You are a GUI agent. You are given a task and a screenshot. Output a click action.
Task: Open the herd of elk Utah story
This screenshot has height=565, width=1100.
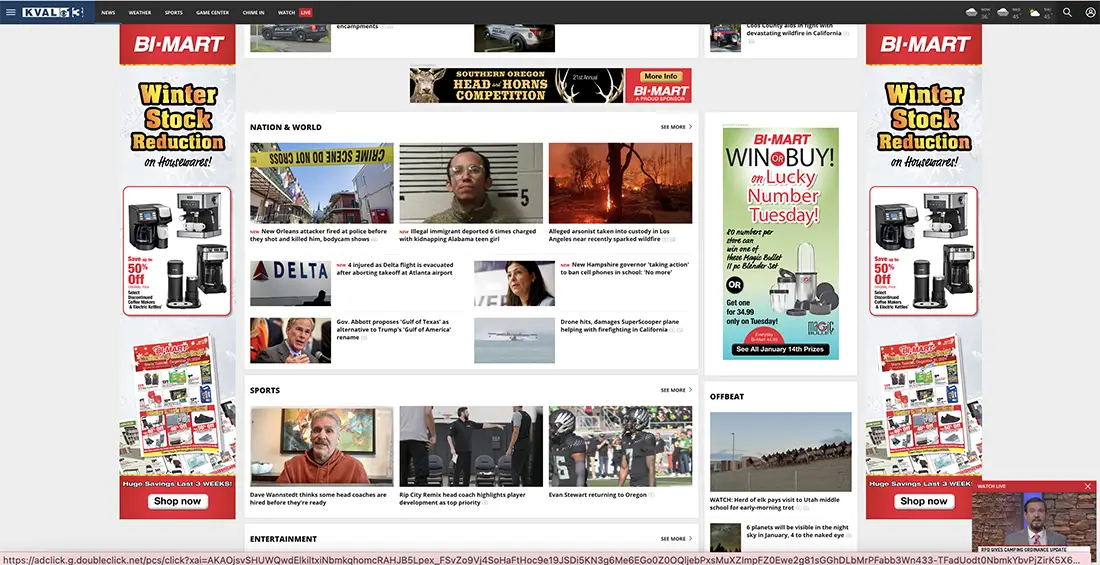coord(774,504)
